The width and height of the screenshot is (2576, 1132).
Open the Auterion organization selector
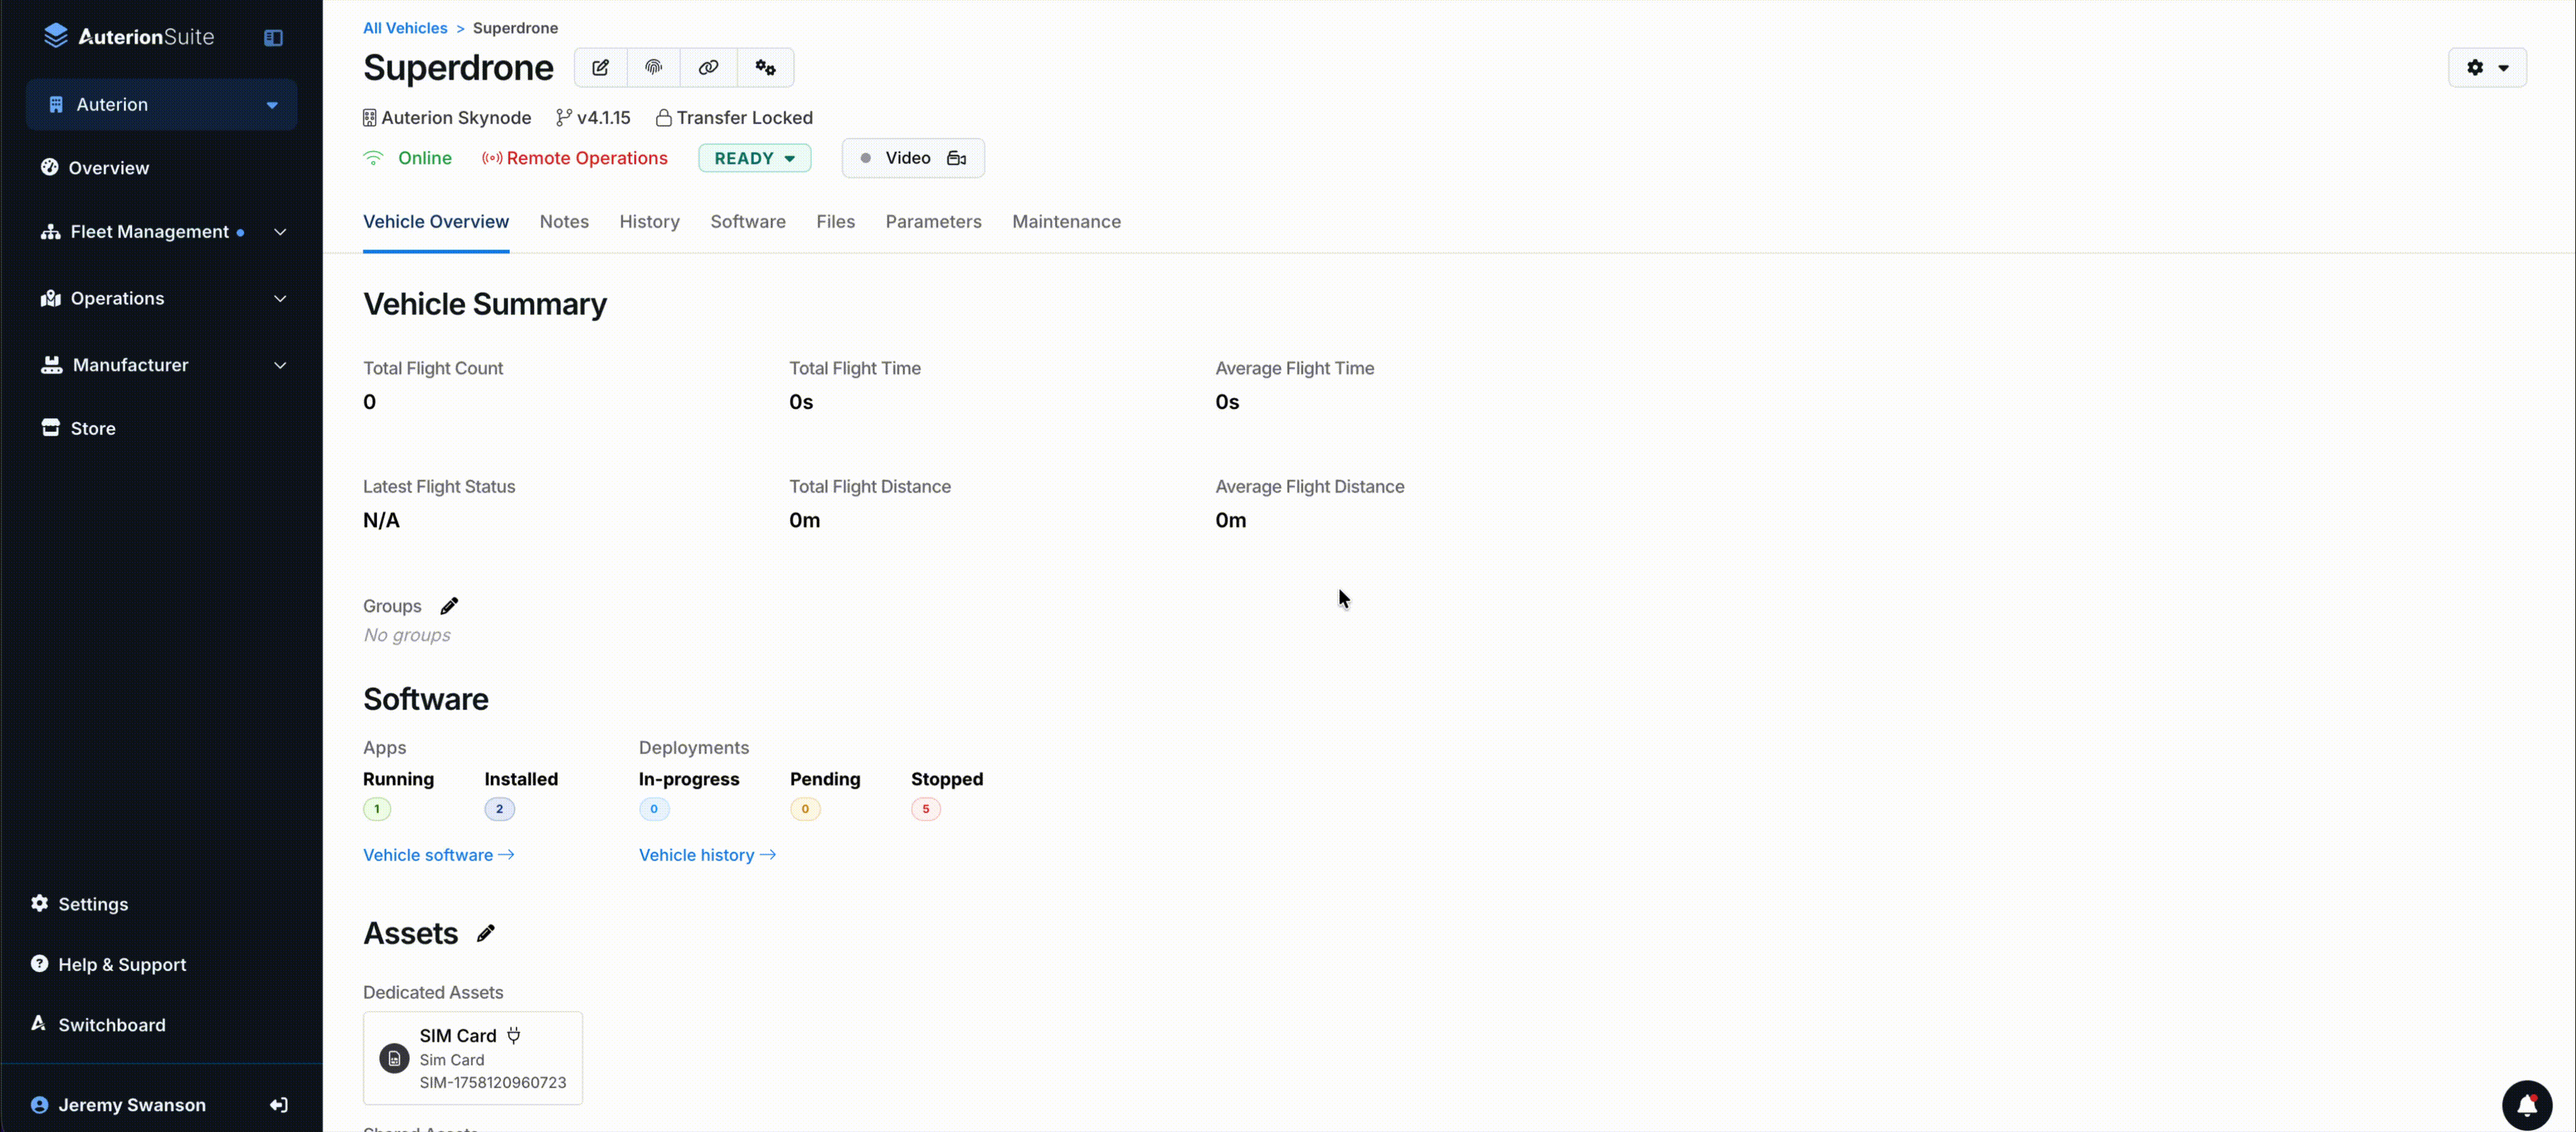(x=162, y=105)
